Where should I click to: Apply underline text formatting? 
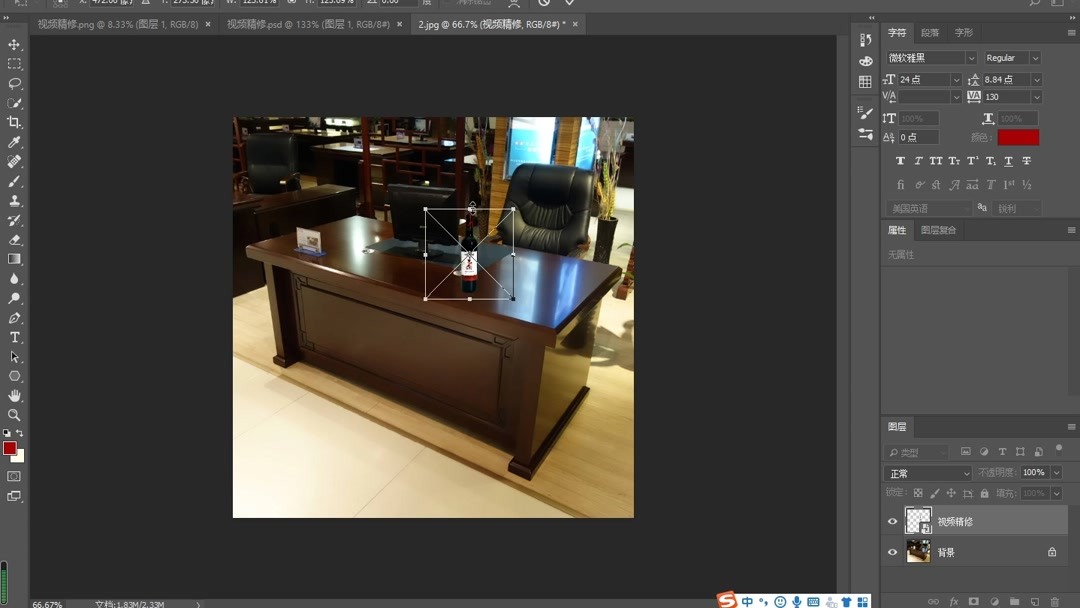[x=1009, y=161]
